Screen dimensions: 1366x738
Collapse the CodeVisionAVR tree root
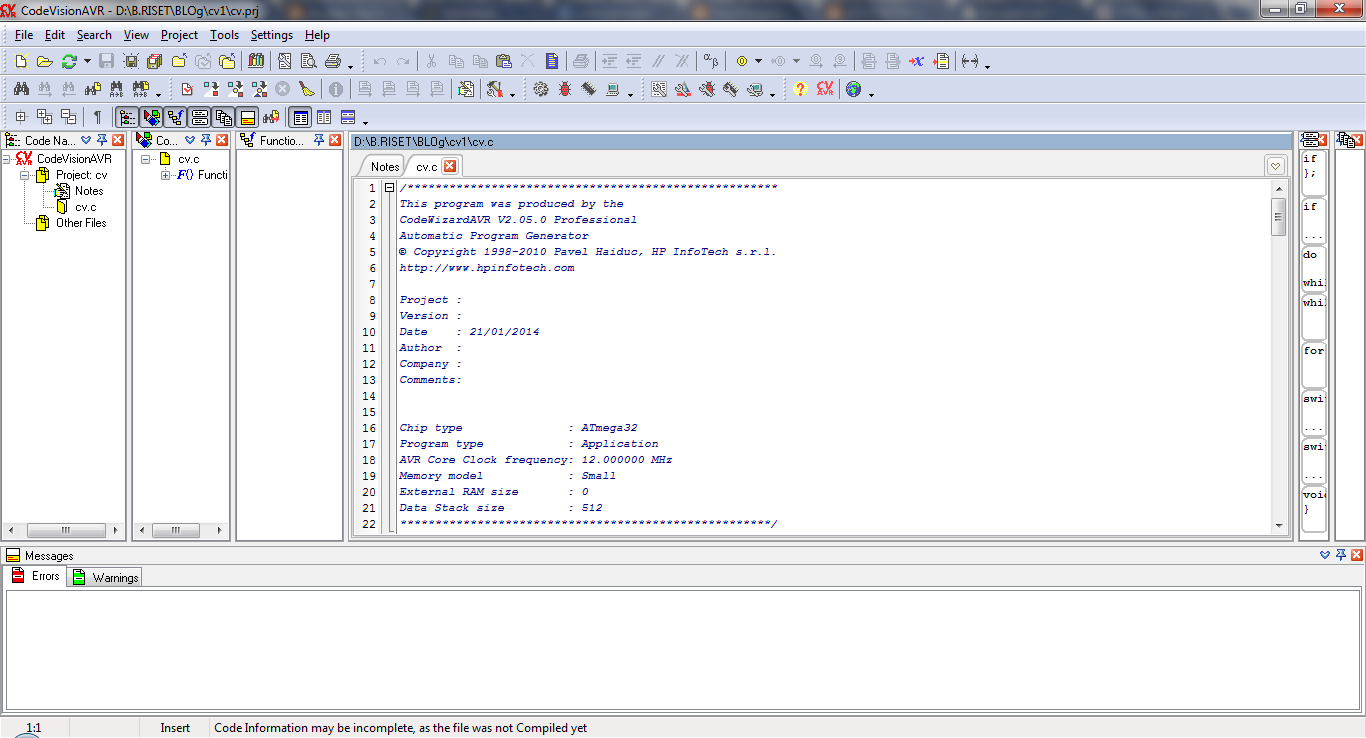coord(8,159)
